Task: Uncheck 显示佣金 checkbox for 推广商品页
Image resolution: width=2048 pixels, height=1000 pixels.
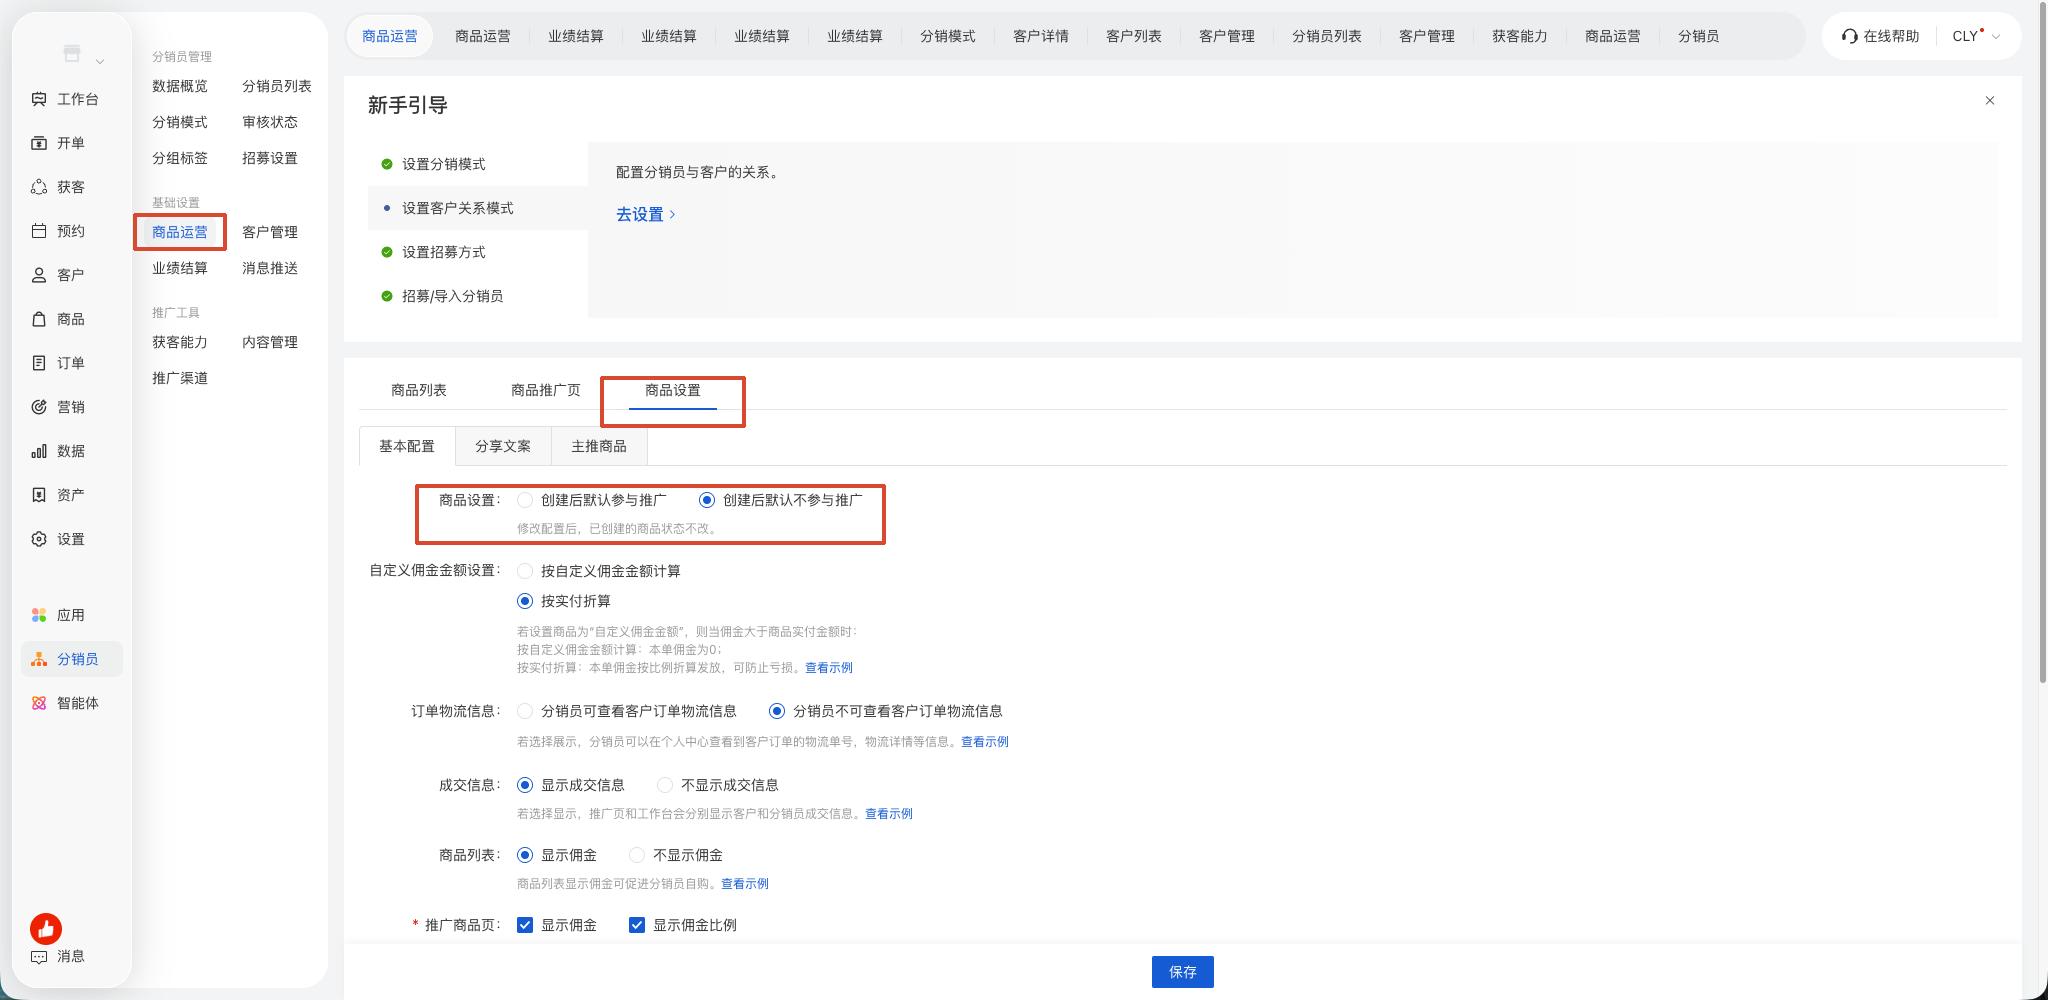Action: click(x=525, y=925)
